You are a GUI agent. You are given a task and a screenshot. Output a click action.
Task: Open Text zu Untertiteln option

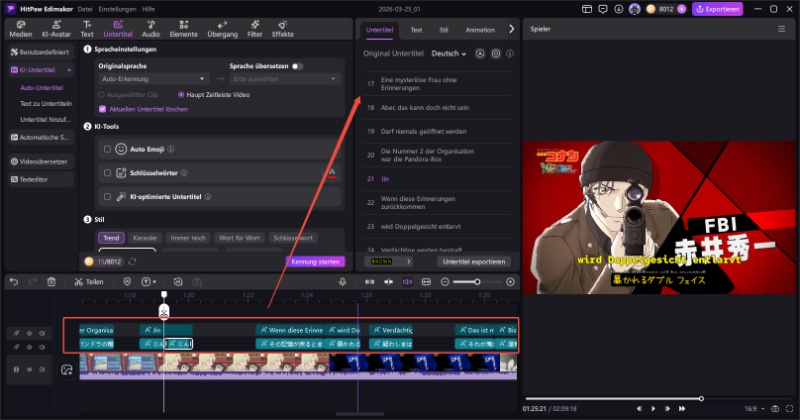(46, 104)
